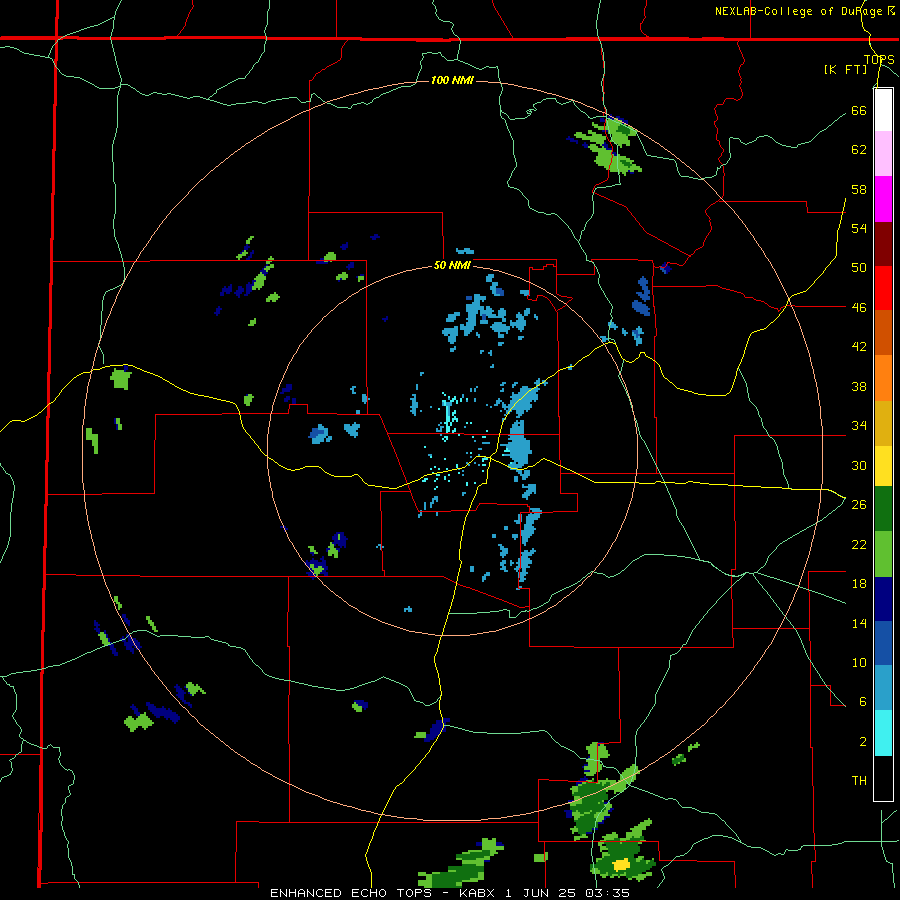
Task: Select the dark green legend band
Action: tap(883, 509)
